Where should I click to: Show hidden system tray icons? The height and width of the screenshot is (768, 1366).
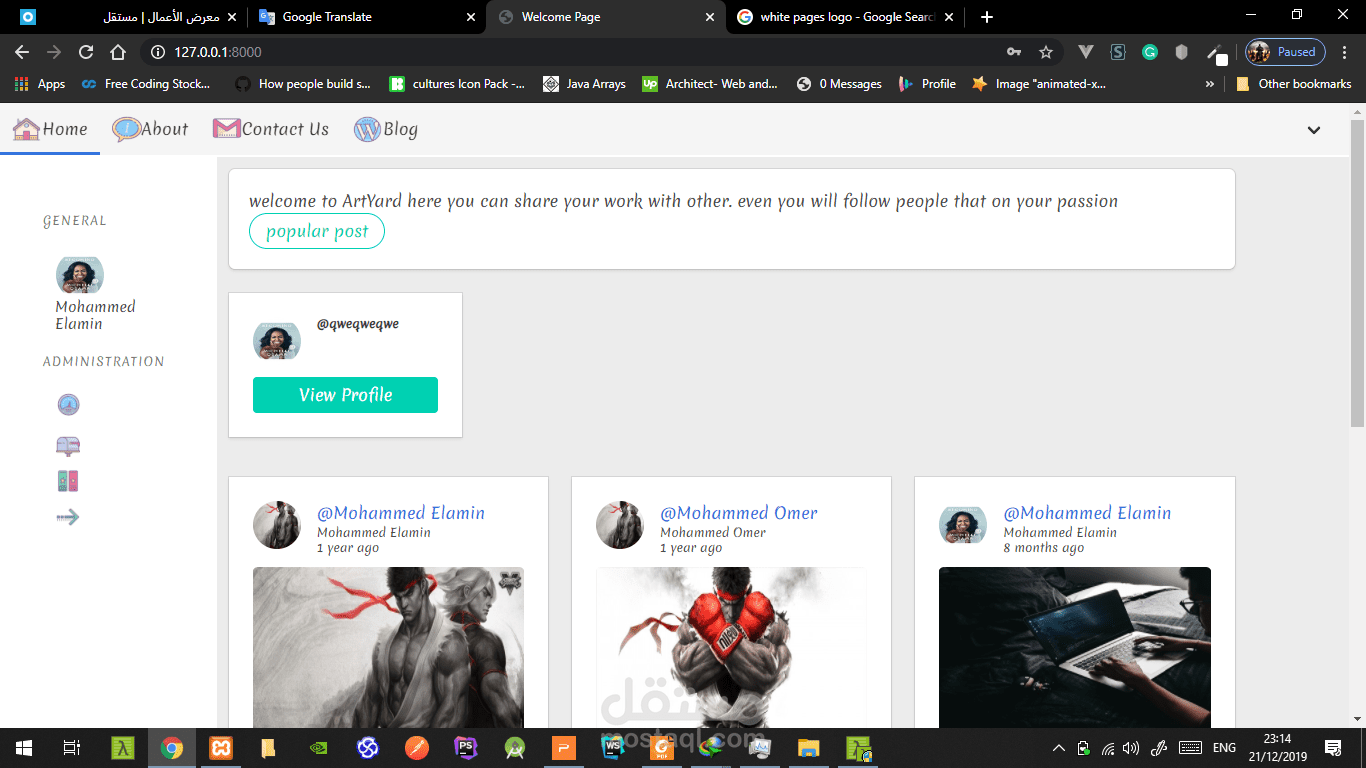(1058, 748)
